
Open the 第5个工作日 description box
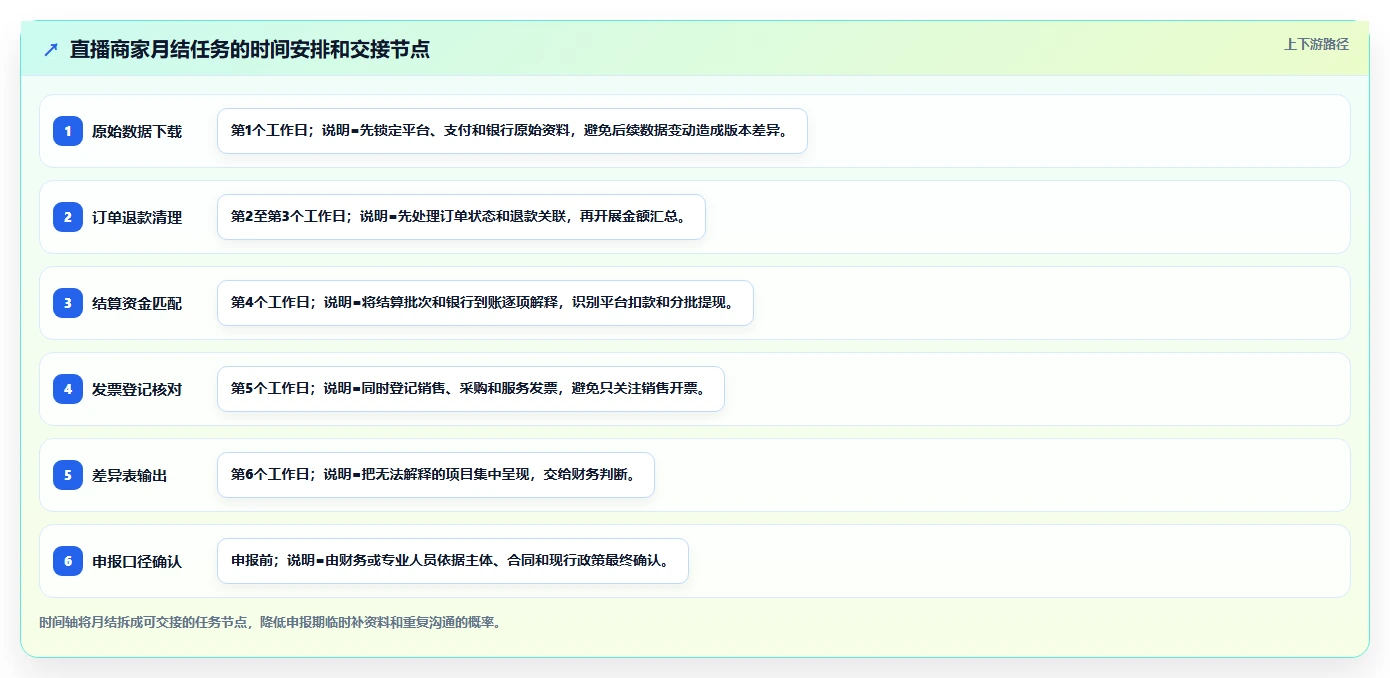pyautogui.click(x=470, y=389)
